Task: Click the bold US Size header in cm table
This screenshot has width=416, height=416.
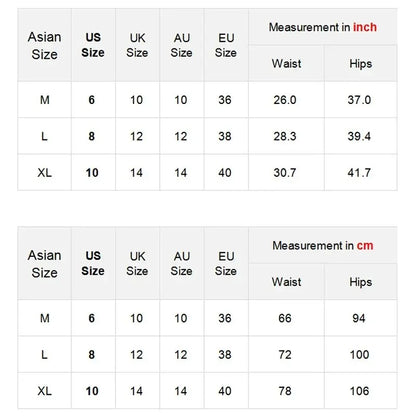Action: click(93, 263)
